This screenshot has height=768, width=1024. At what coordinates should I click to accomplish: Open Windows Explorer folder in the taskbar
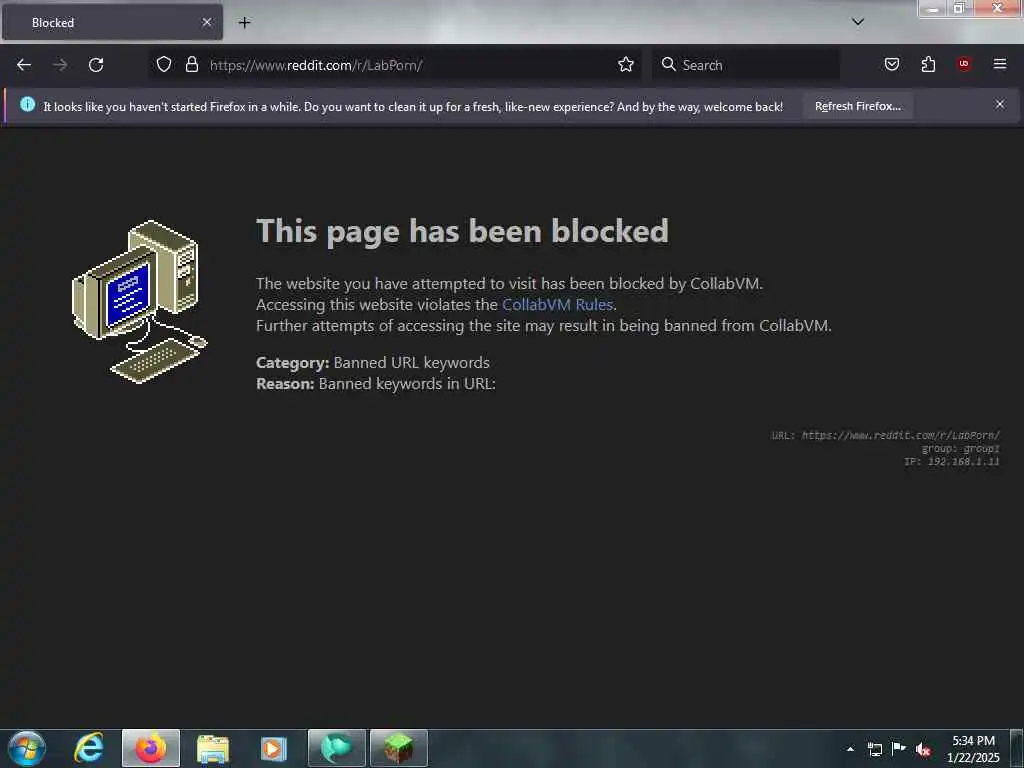(x=213, y=748)
